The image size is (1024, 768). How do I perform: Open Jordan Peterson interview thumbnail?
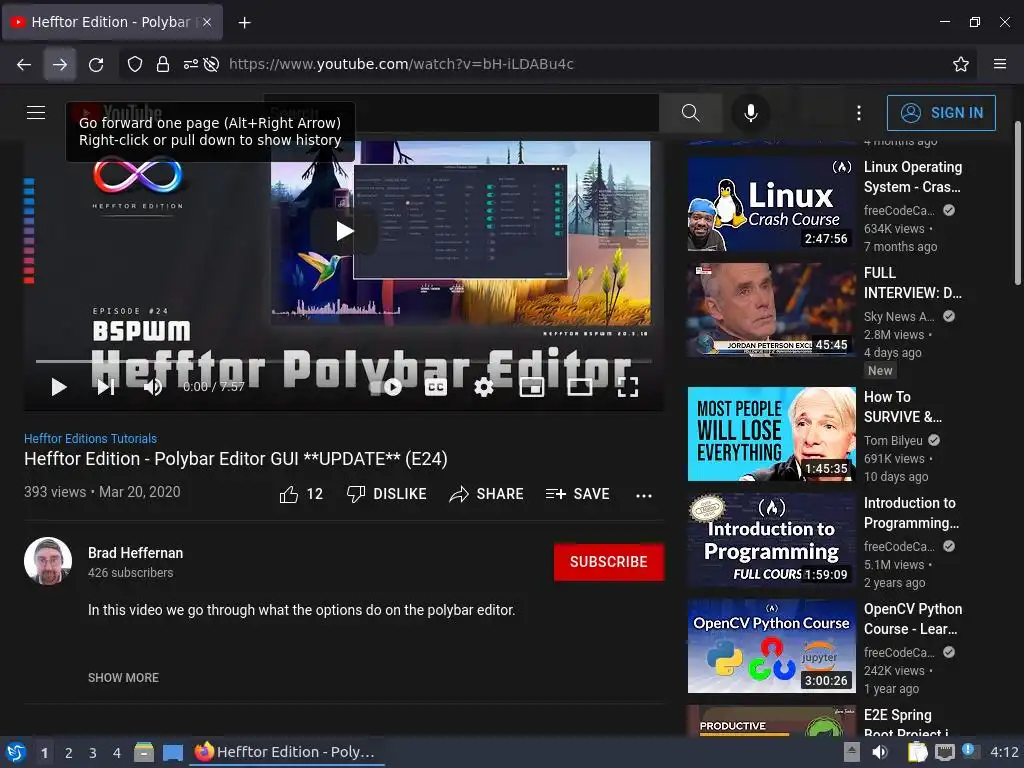pos(771,310)
